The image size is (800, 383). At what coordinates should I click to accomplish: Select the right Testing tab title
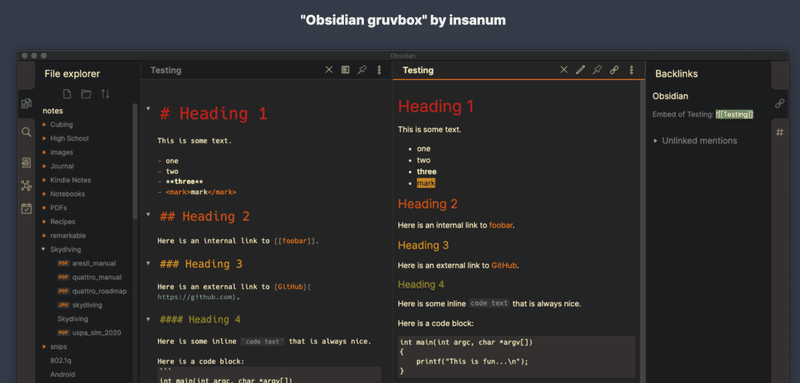(x=418, y=70)
